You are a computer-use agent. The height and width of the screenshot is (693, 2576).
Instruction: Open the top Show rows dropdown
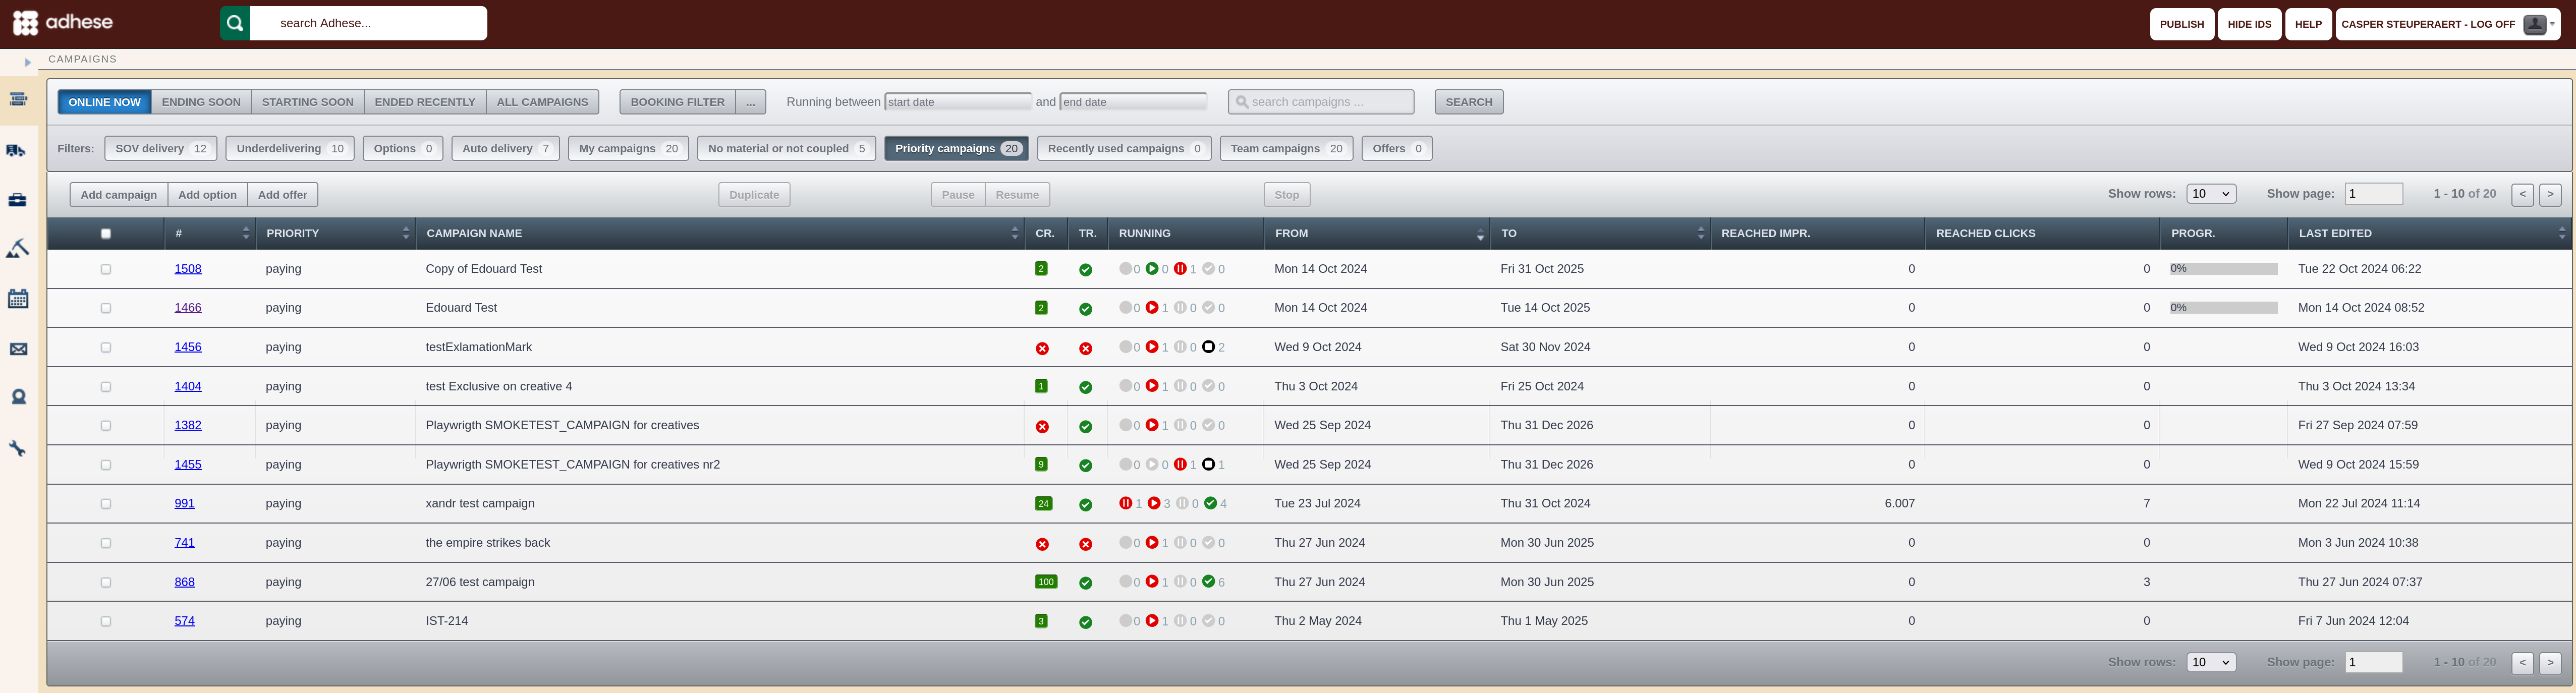click(2211, 194)
